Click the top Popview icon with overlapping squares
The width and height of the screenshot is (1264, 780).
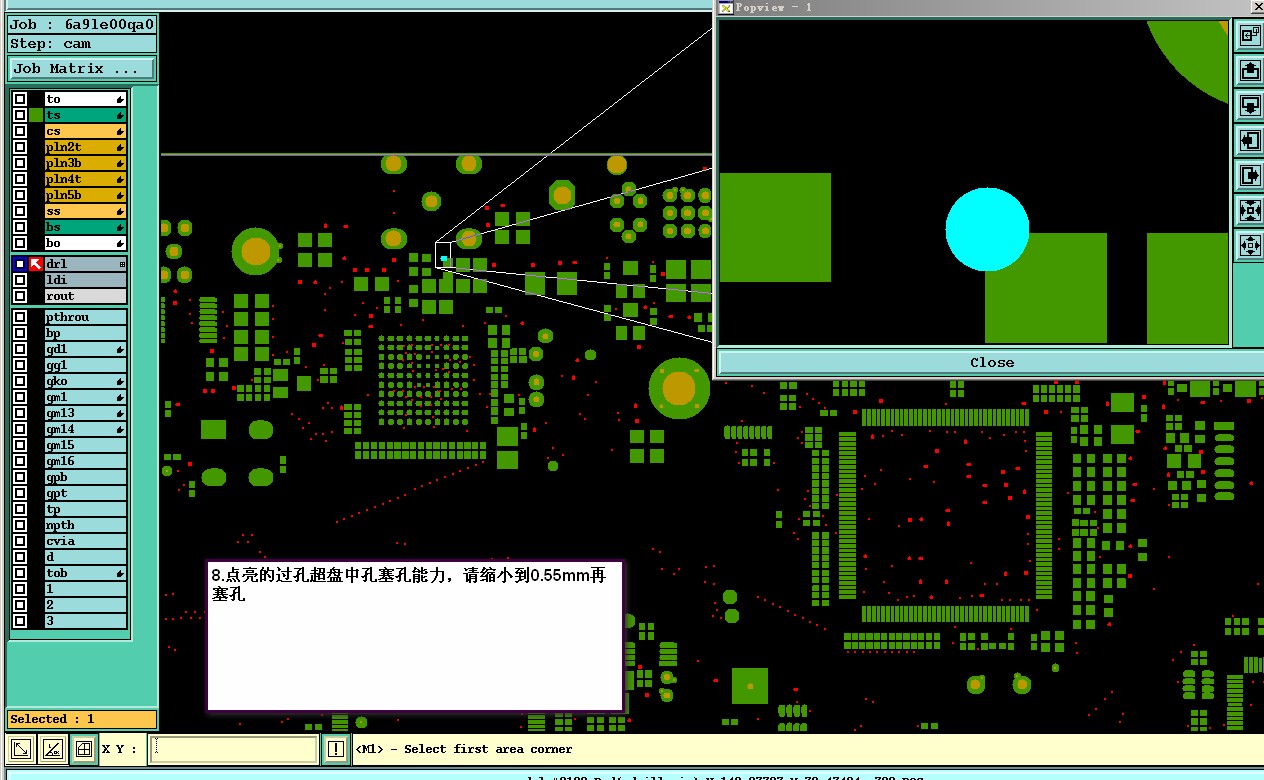1250,36
